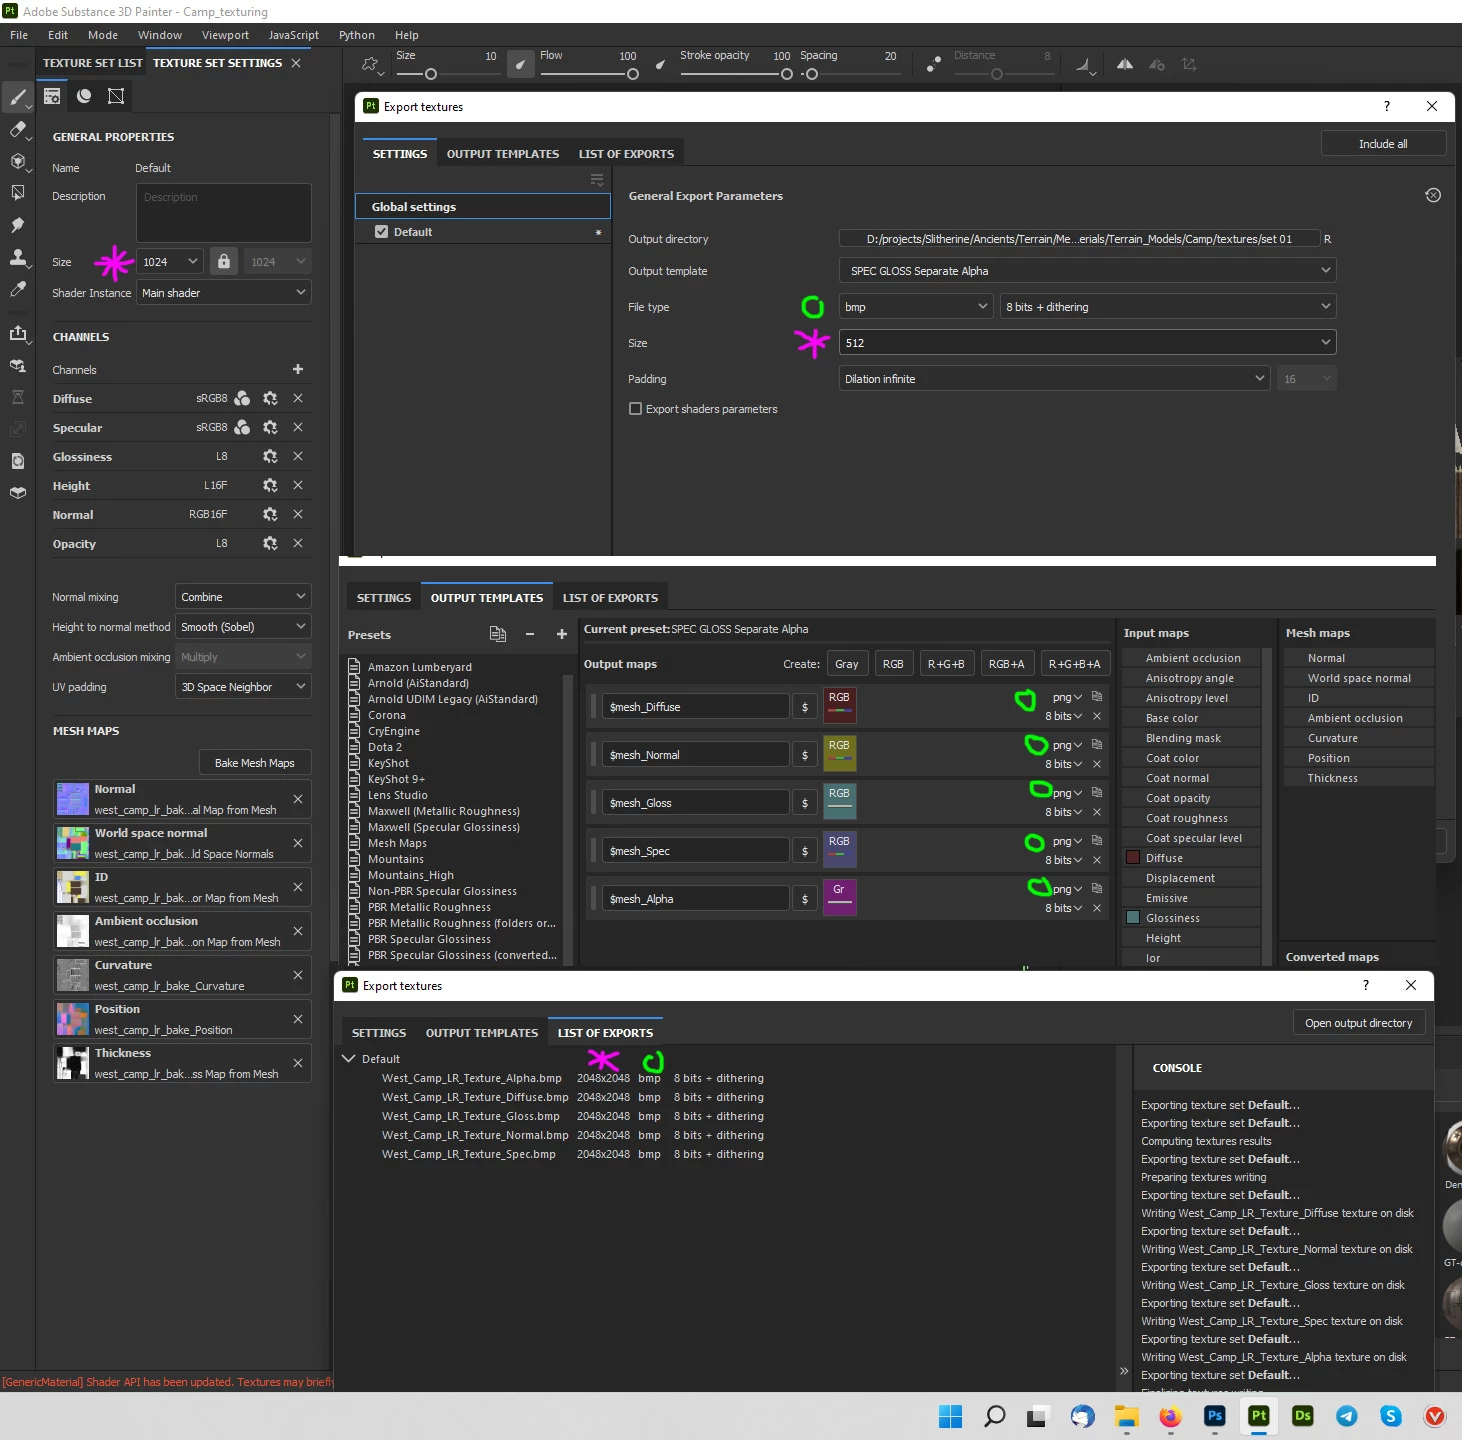Open Photoshop from the Windows taskbar

click(x=1214, y=1416)
